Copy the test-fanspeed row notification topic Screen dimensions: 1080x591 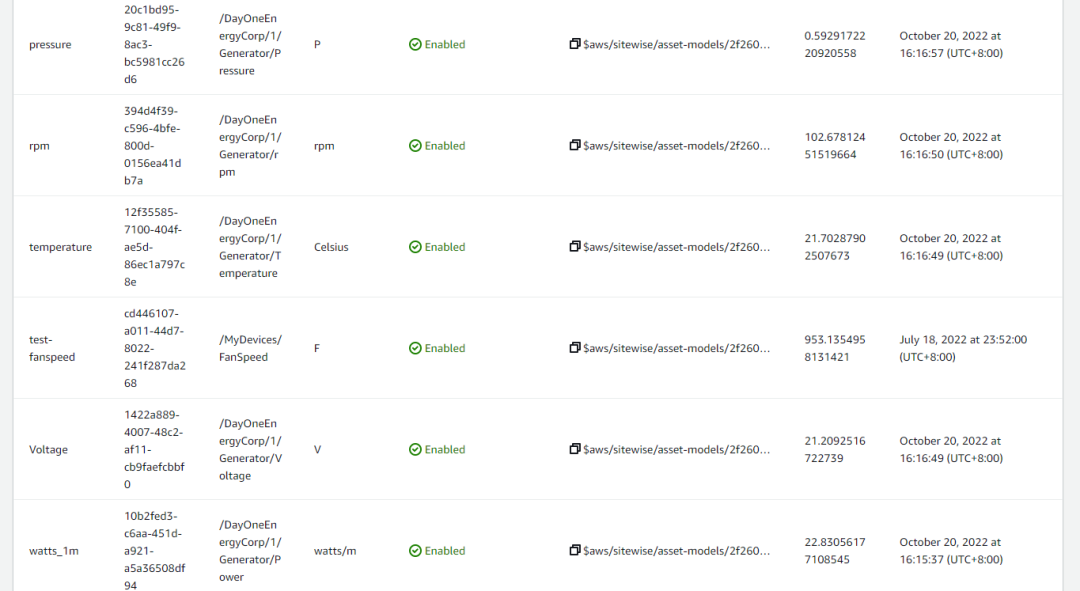pos(575,348)
